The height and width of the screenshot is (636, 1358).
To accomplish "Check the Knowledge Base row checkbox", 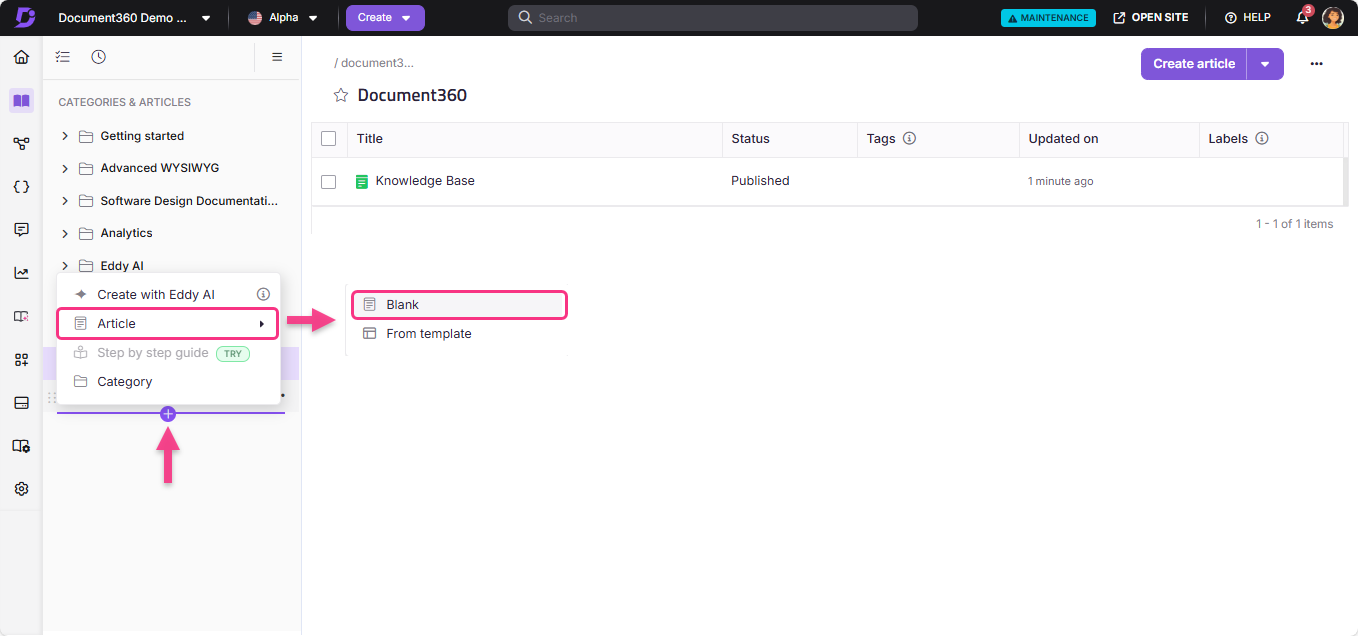I will pyautogui.click(x=329, y=181).
